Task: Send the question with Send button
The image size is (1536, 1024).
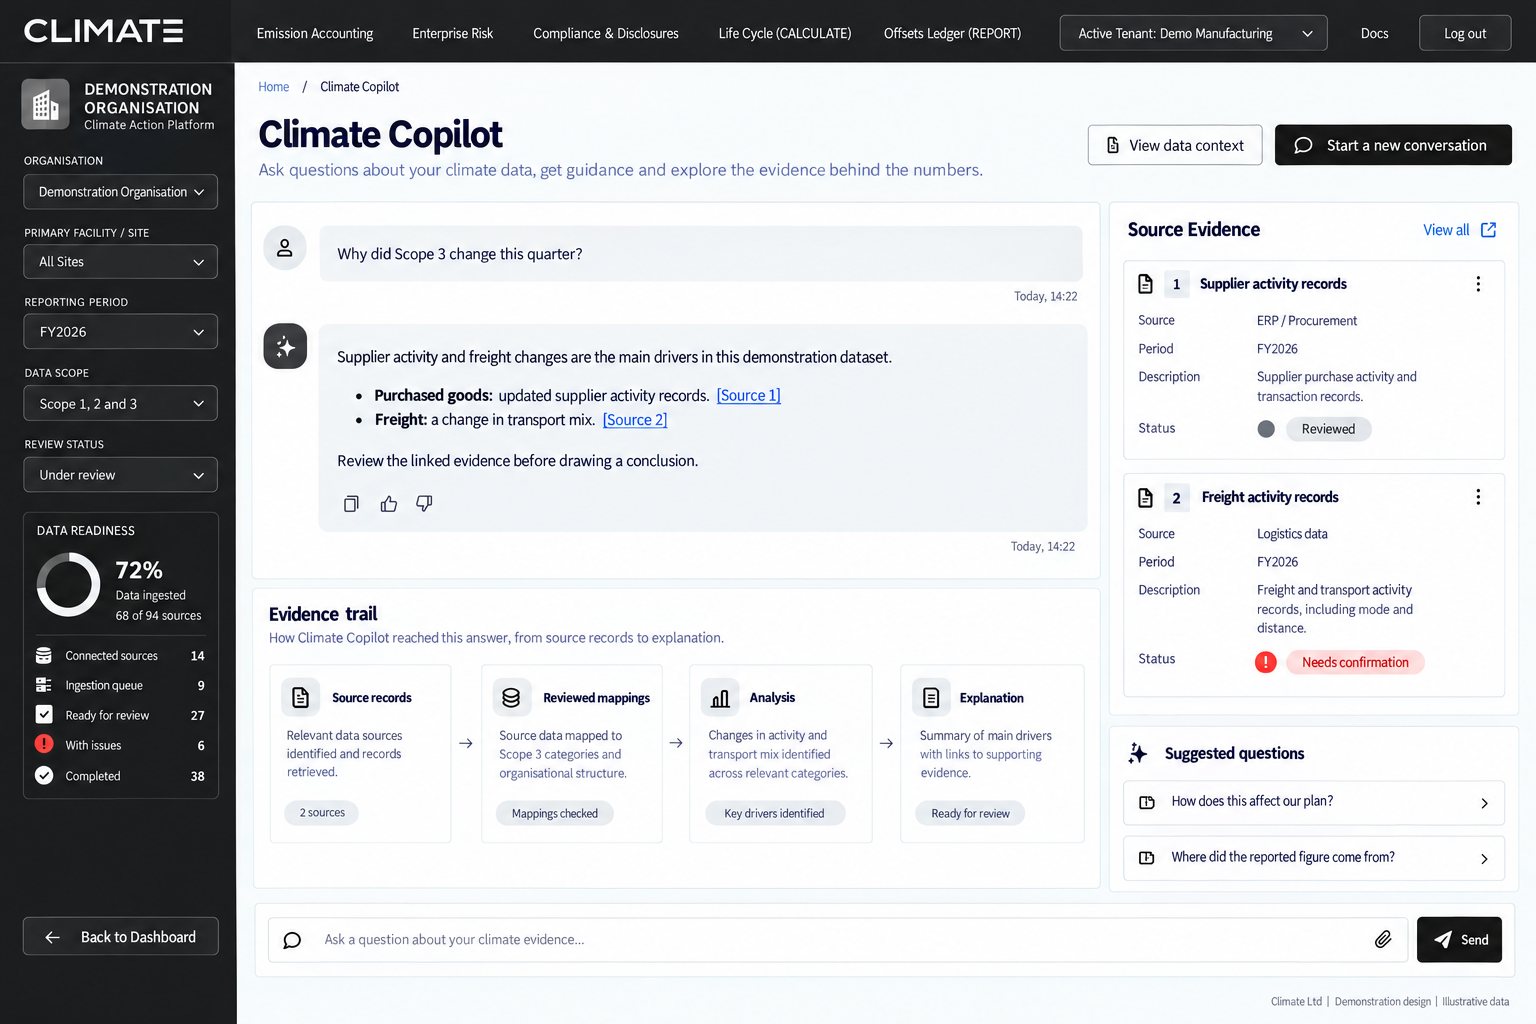Action: [x=1459, y=940]
